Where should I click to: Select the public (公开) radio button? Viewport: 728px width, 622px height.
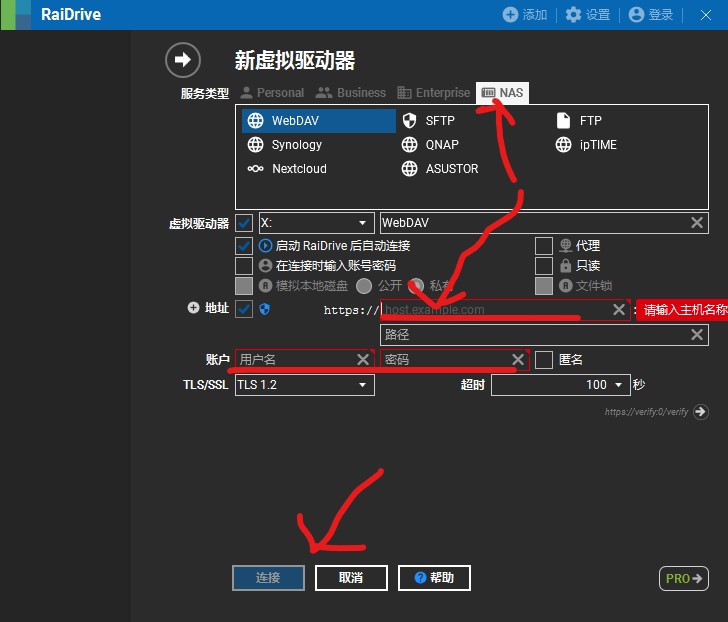coord(364,286)
